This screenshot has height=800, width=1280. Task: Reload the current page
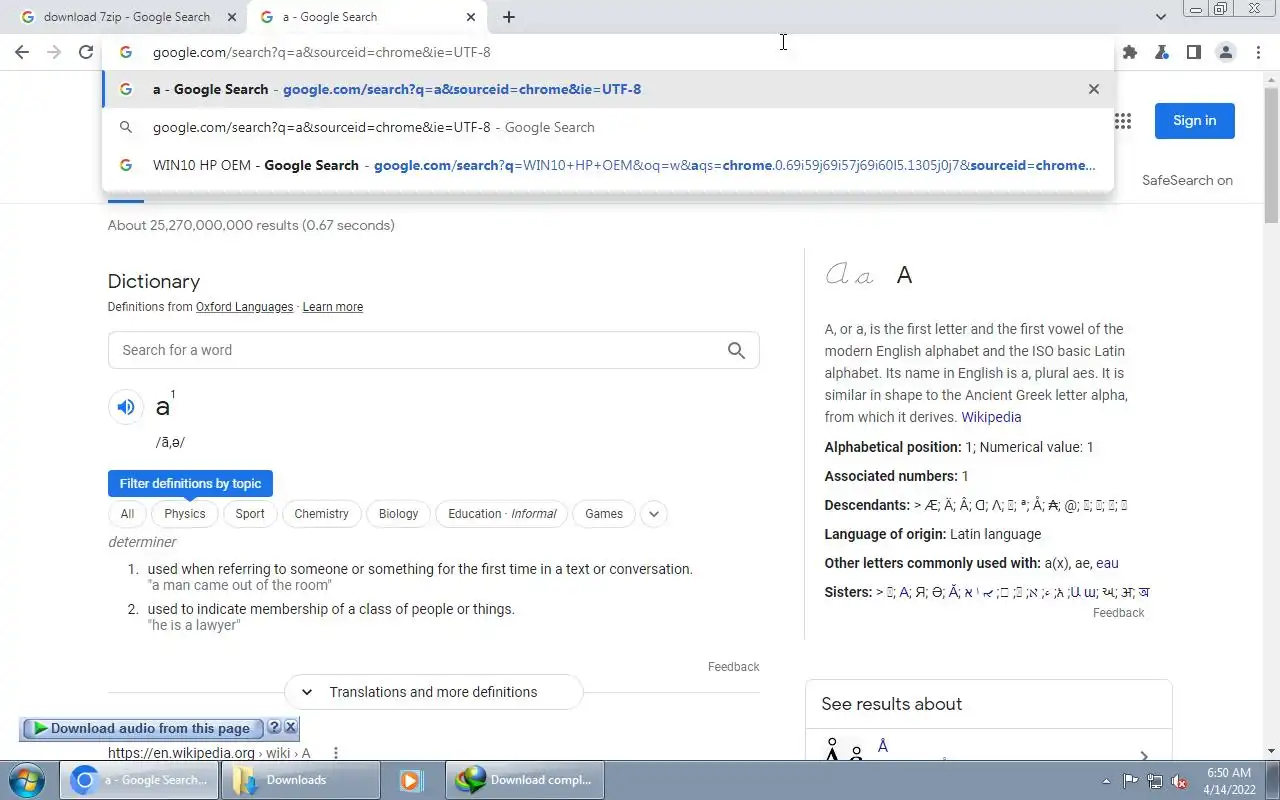pyautogui.click(x=86, y=52)
